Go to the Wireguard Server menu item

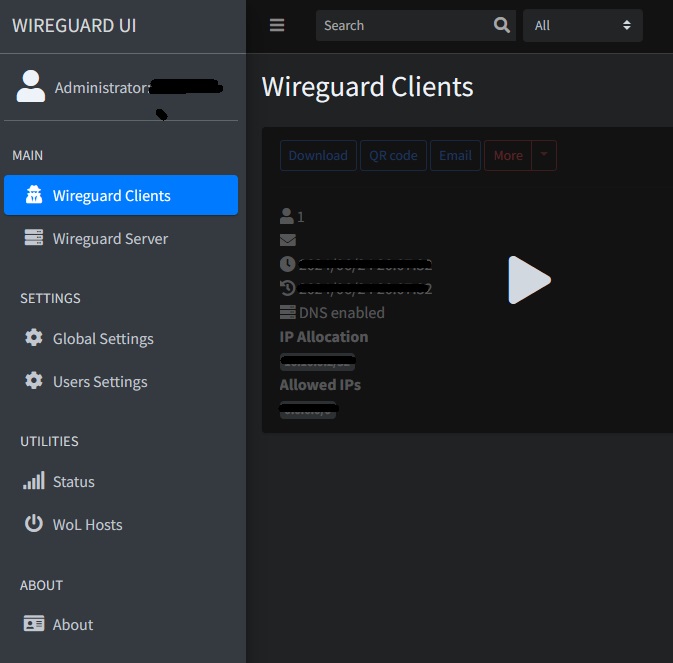tap(110, 239)
